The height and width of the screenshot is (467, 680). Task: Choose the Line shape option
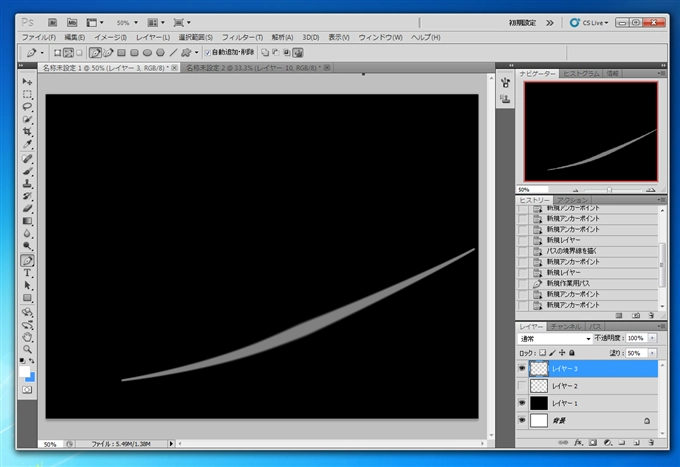click(x=173, y=53)
